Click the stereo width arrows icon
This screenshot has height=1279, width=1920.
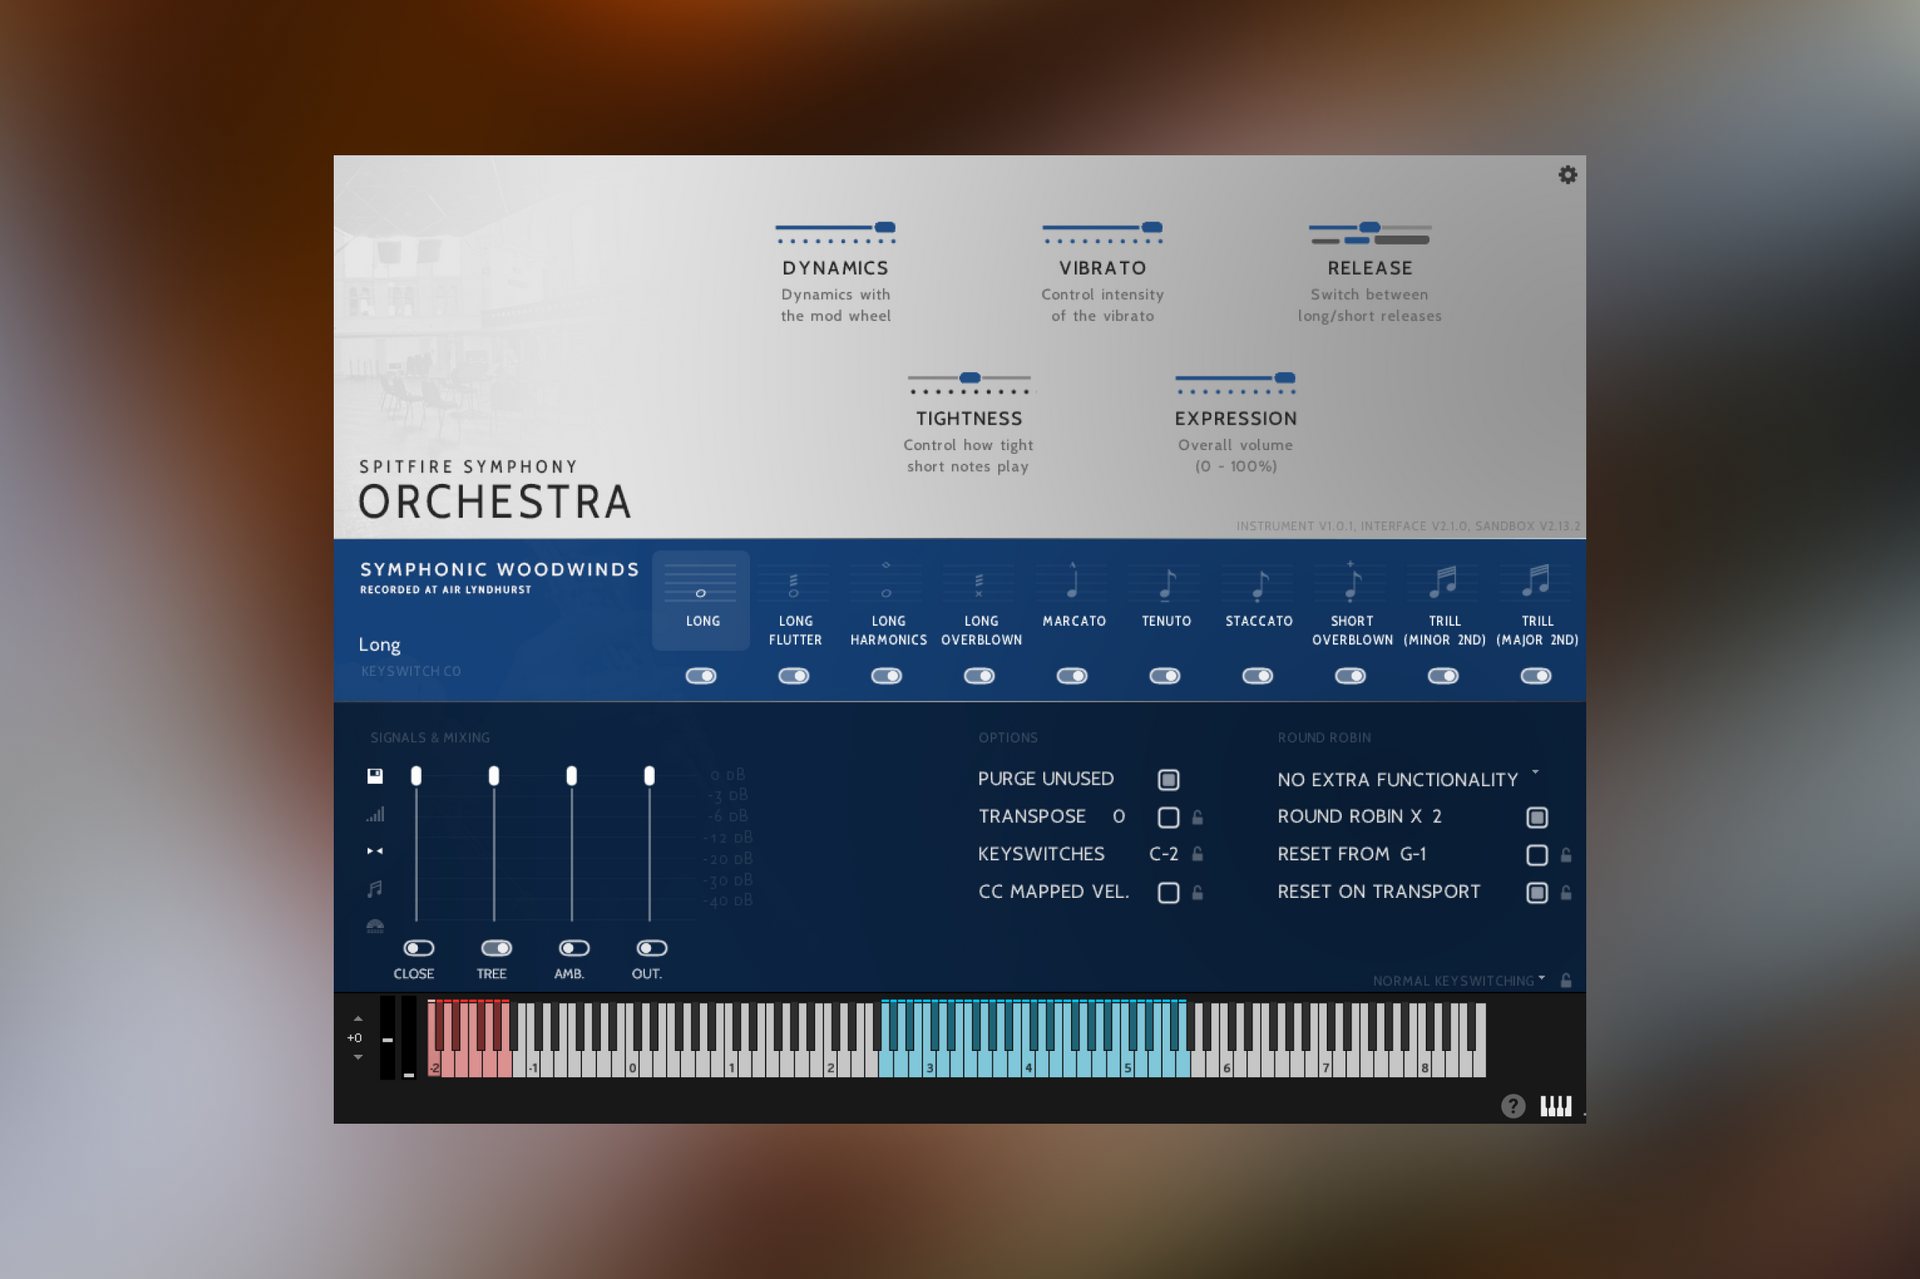tap(375, 851)
